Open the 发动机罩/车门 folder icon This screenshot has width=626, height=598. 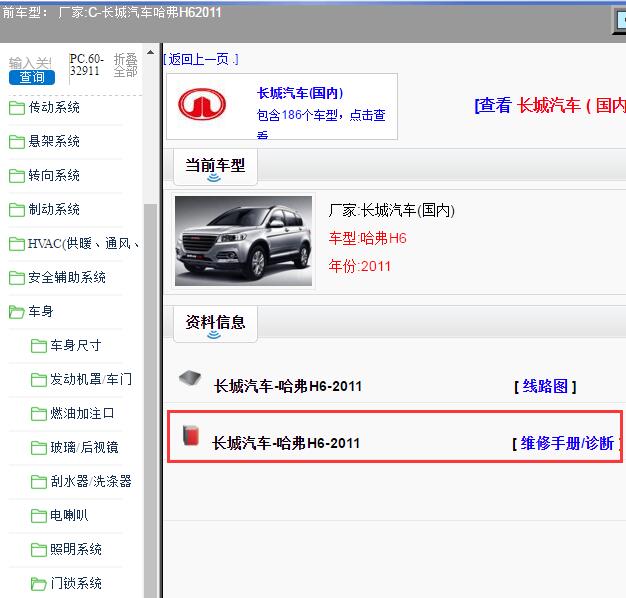tap(39, 380)
